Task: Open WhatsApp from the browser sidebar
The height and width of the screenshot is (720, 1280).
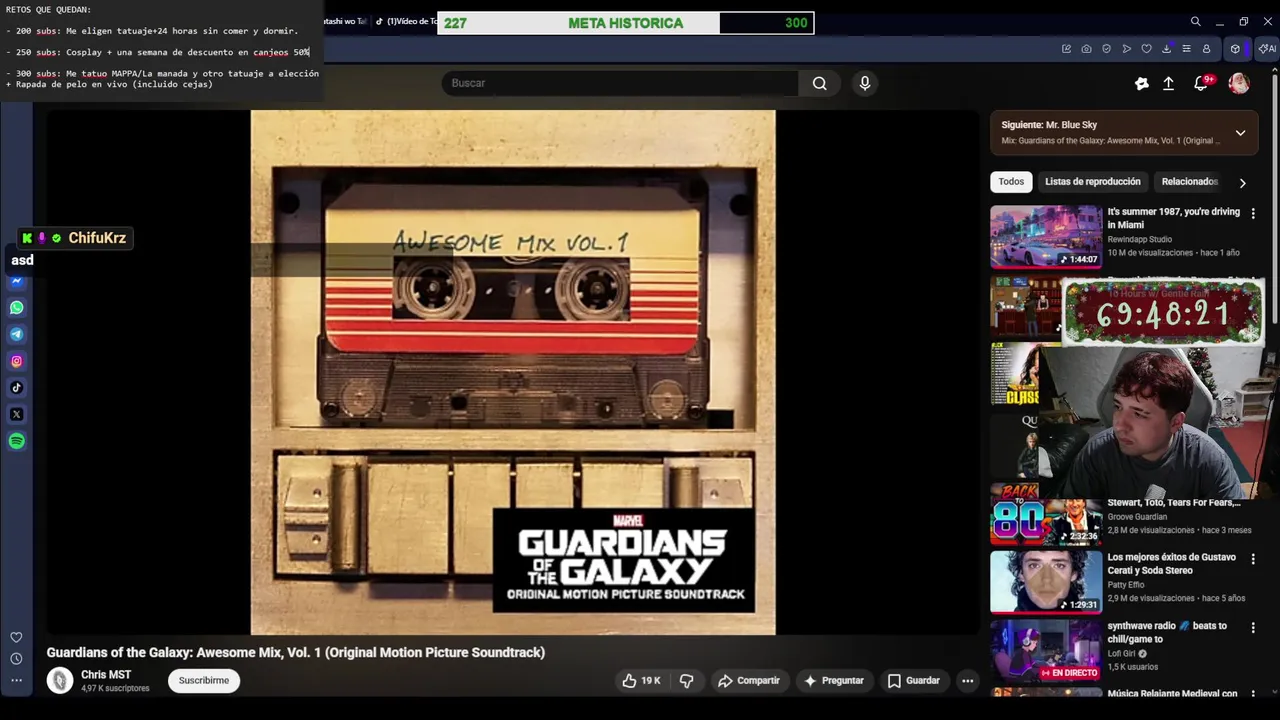Action: pos(17,308)
